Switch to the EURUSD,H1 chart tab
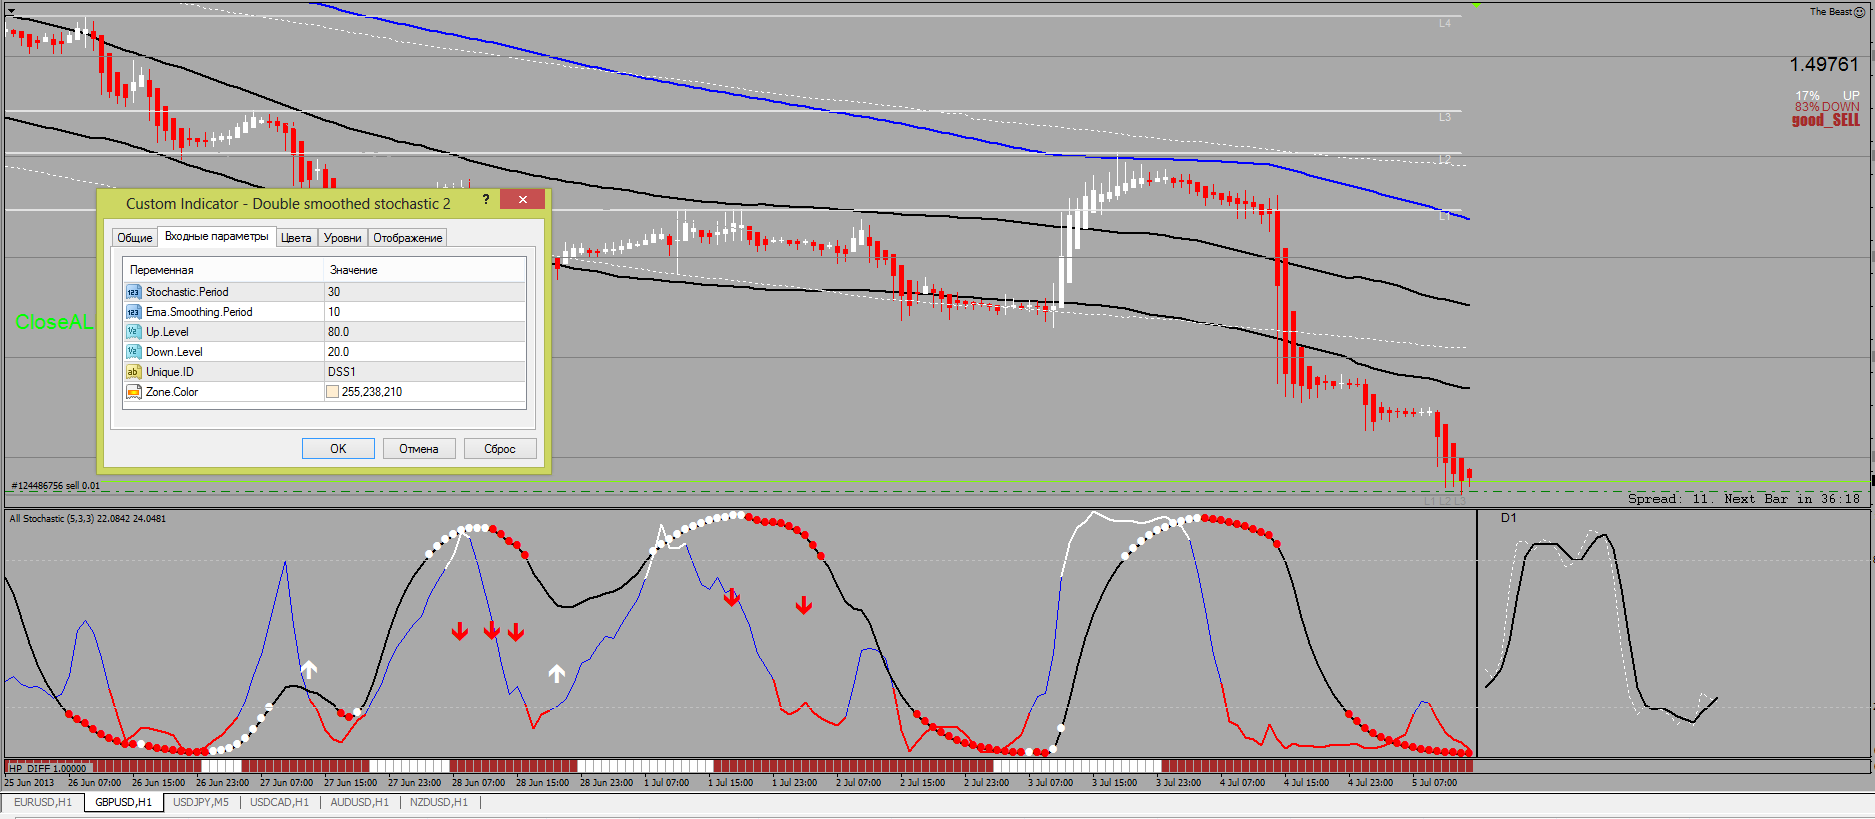Screen dimensions: 1875x819 pos(43,802)
